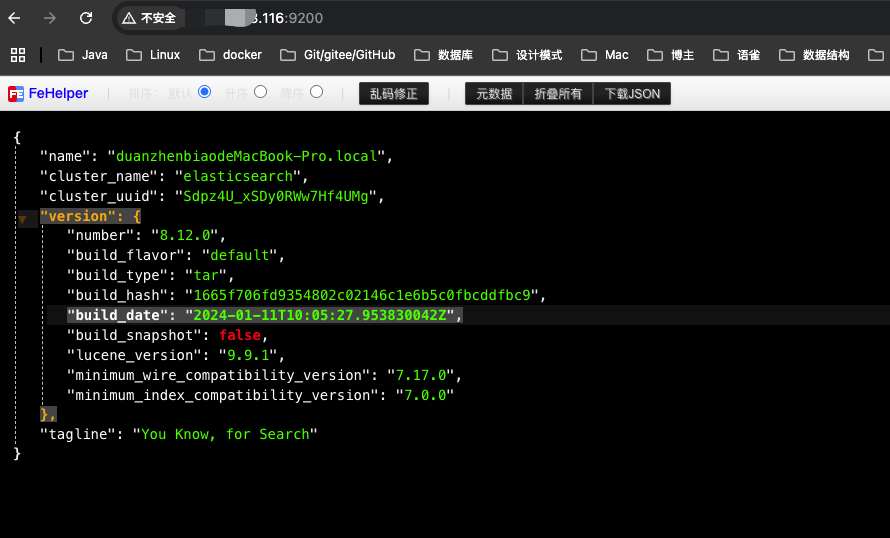Image resolution: width=890 pixels, height=538 pixels.
Task: Collapse the version object triangle
Action: 22,219
